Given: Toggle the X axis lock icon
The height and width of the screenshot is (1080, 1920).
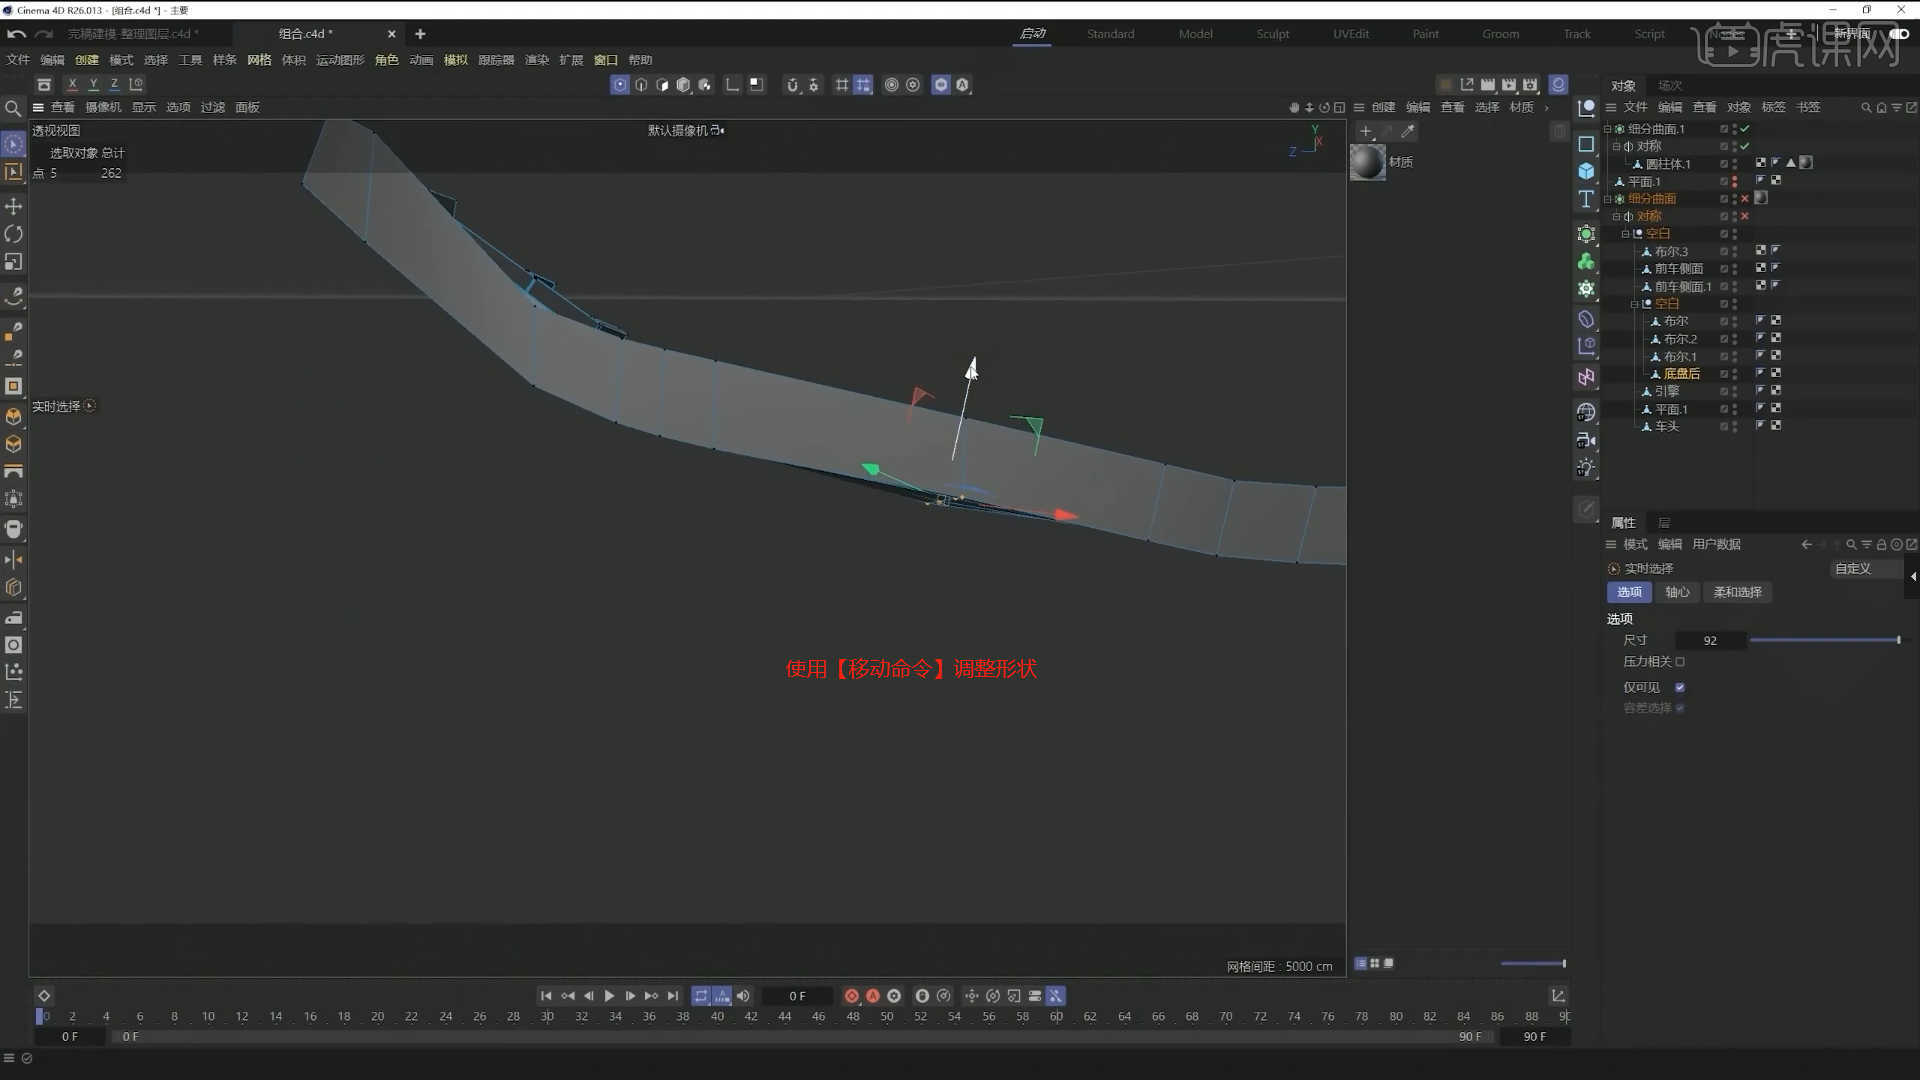Looking at the screenshot, I should point(72,85).
